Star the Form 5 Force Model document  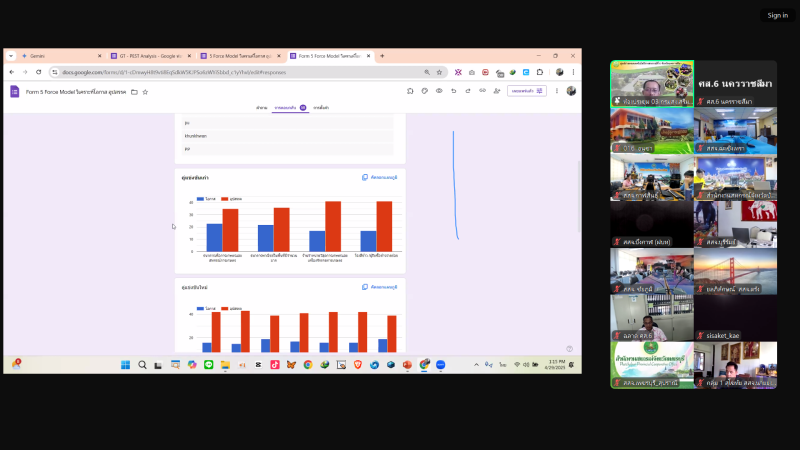(145, 92)
